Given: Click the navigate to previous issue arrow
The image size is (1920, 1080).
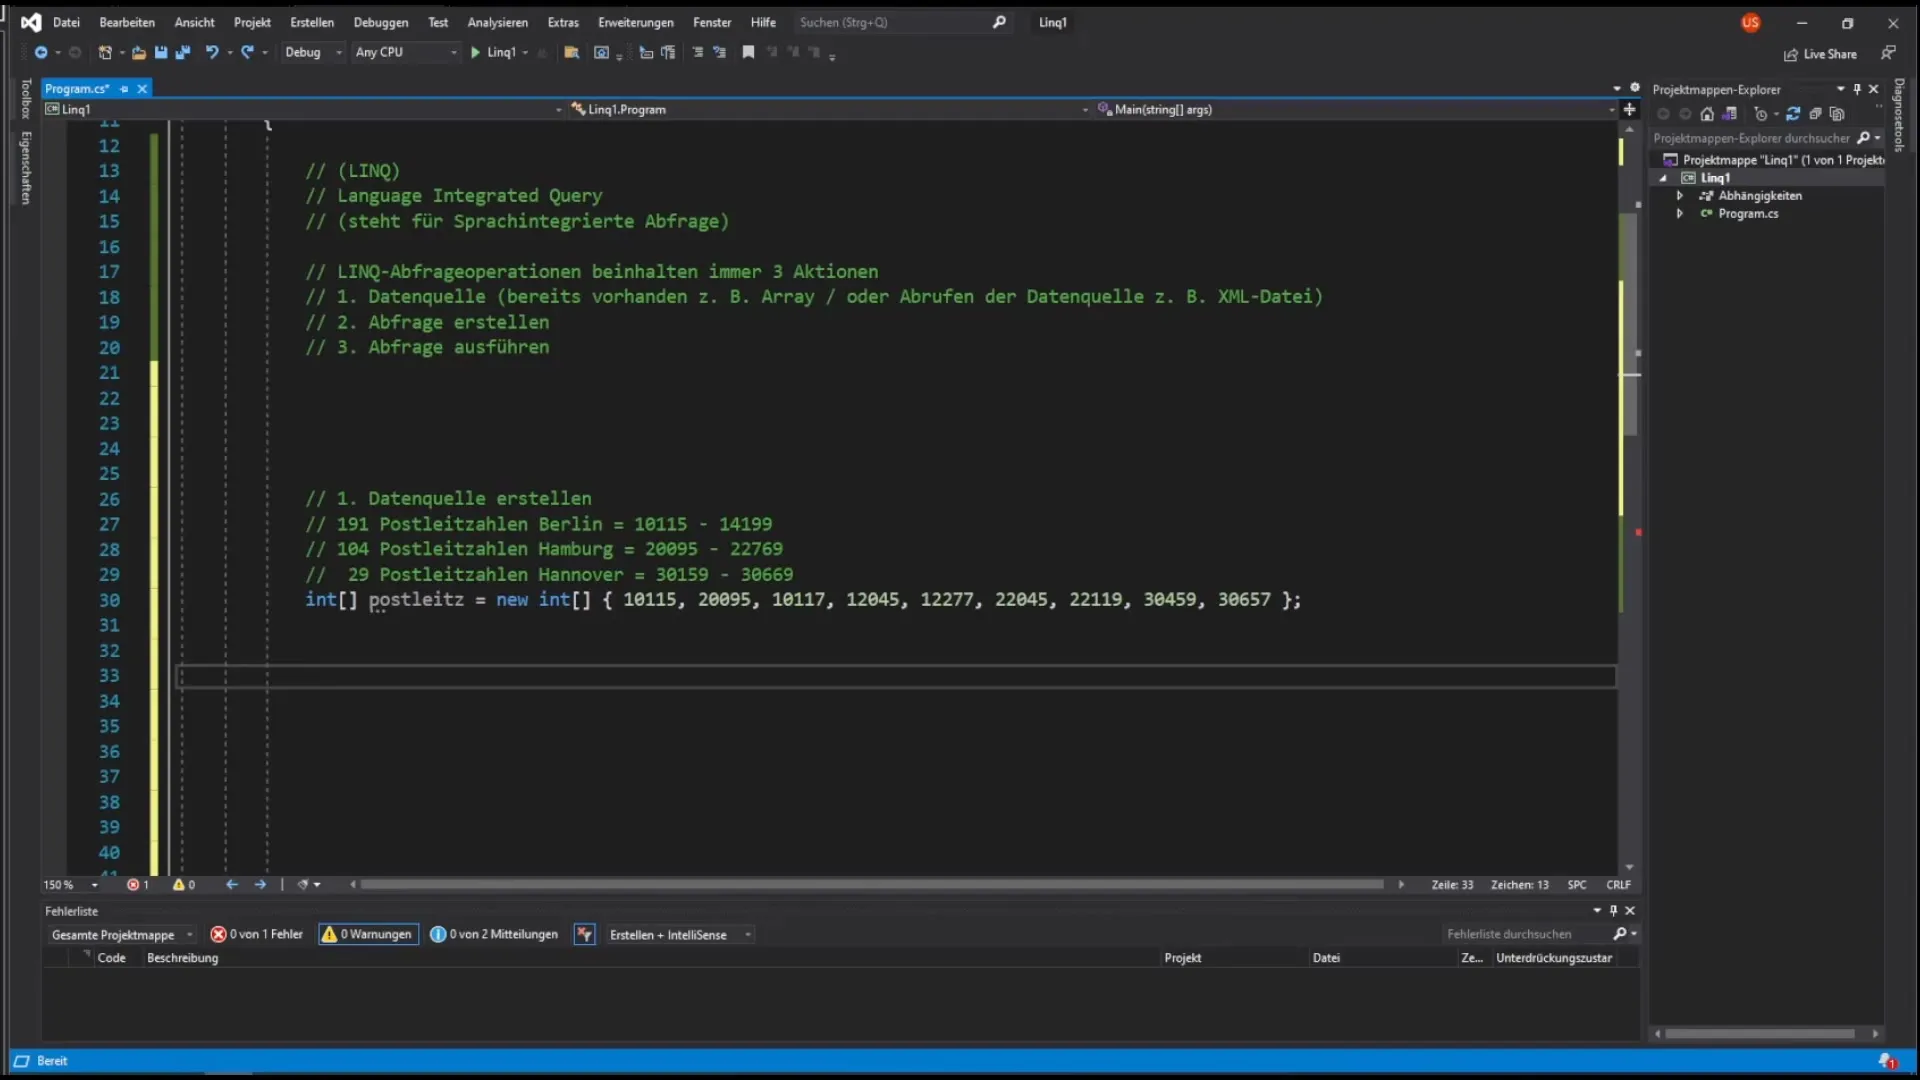Looking at the screenshot, I should coord(232,885).
